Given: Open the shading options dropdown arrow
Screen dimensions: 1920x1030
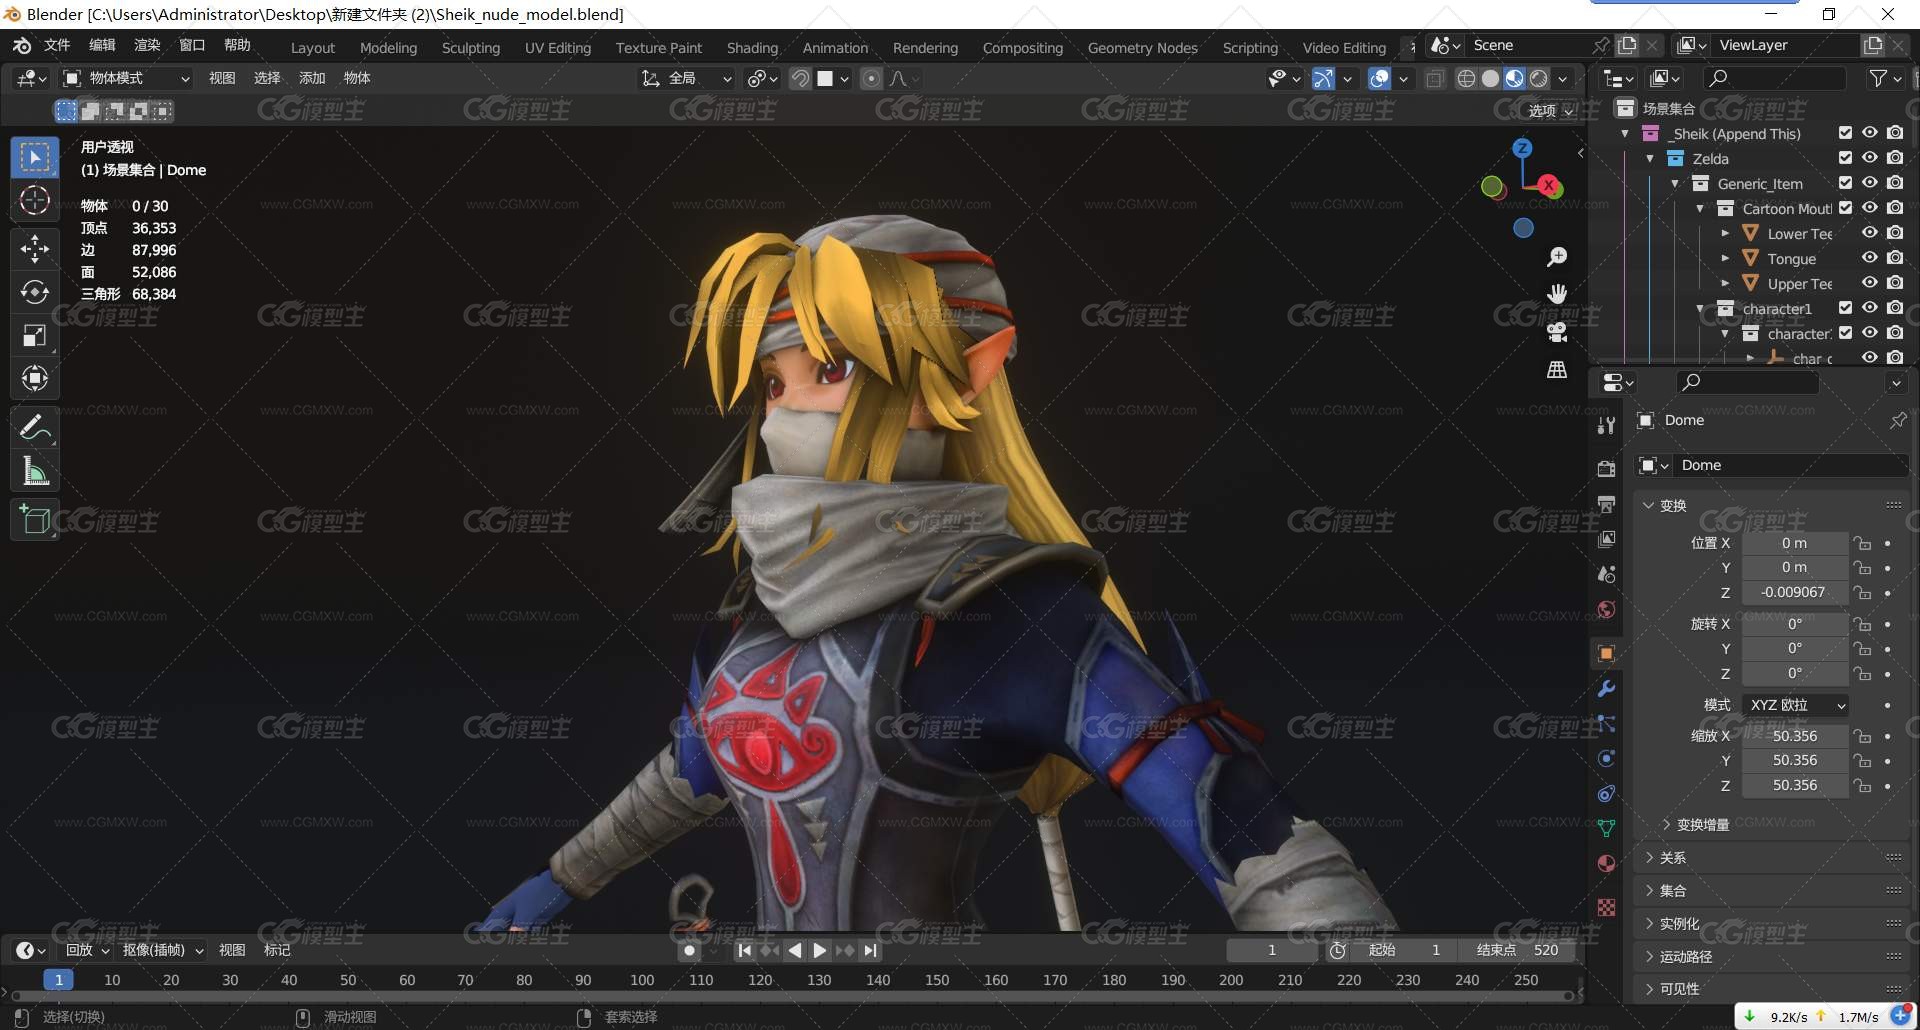Looking at the screenshot, I should tap(1562, 78).
